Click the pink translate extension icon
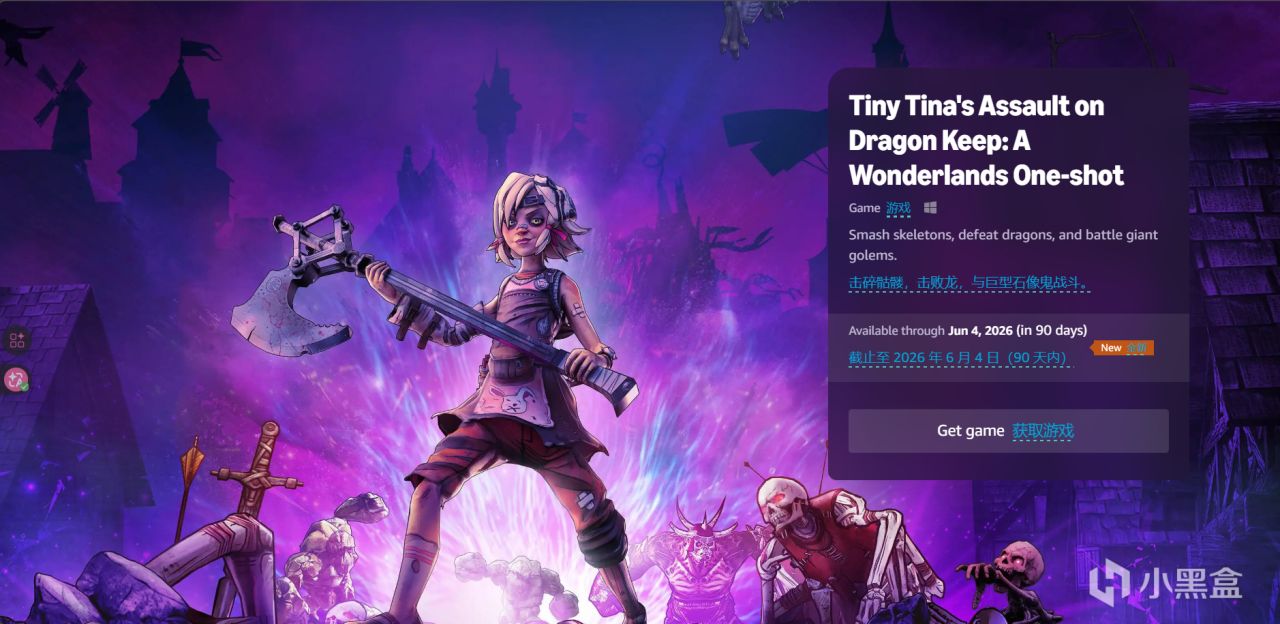 pyautogui.click(x=17, y=379)
